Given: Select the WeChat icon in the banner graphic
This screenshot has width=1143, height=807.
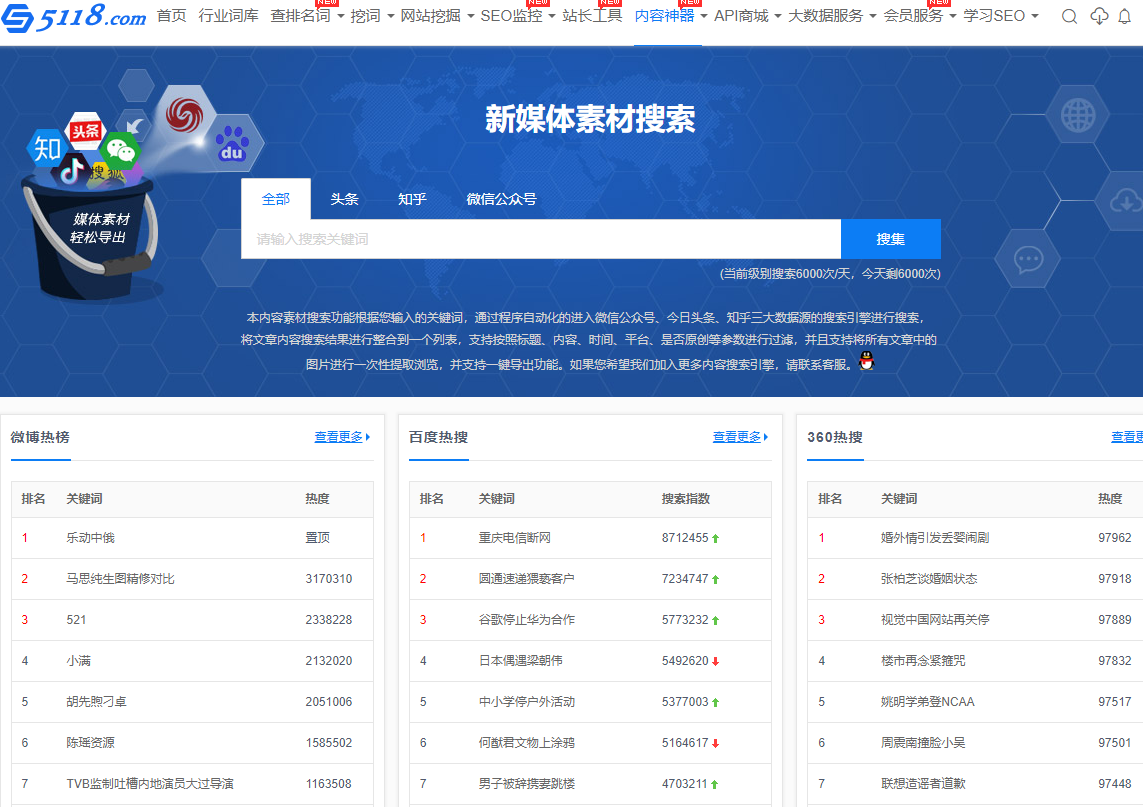Looking at the screenshot, I should pos(121,150).
